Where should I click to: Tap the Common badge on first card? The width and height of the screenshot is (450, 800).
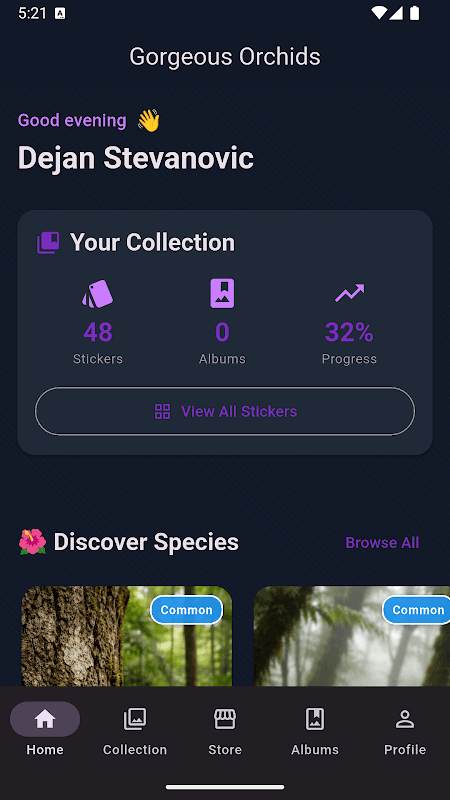tap(187, 610)
